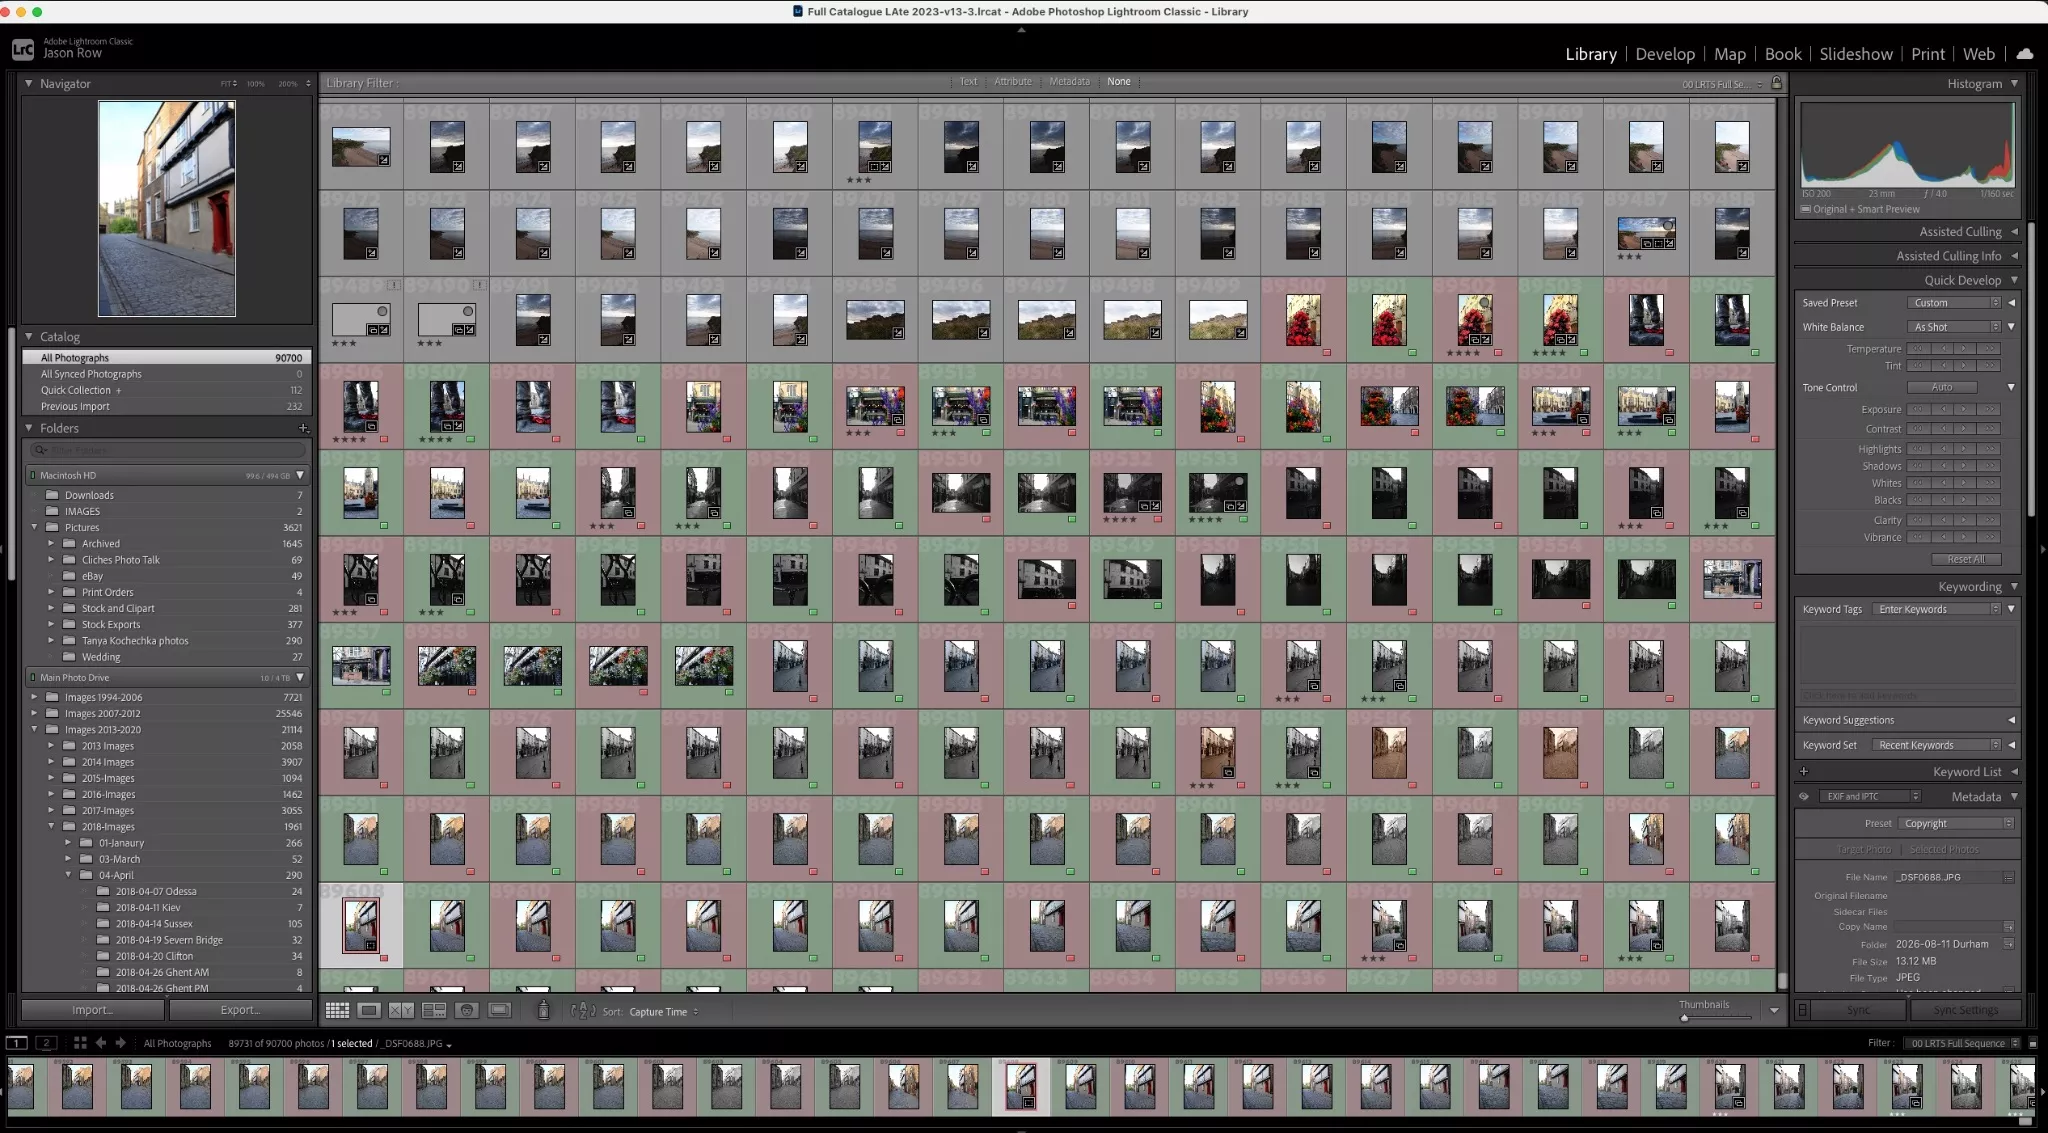This screenshot has width=2048, height=1133.
Task: Click Auto tone control button
Action: coord(1942,387)
